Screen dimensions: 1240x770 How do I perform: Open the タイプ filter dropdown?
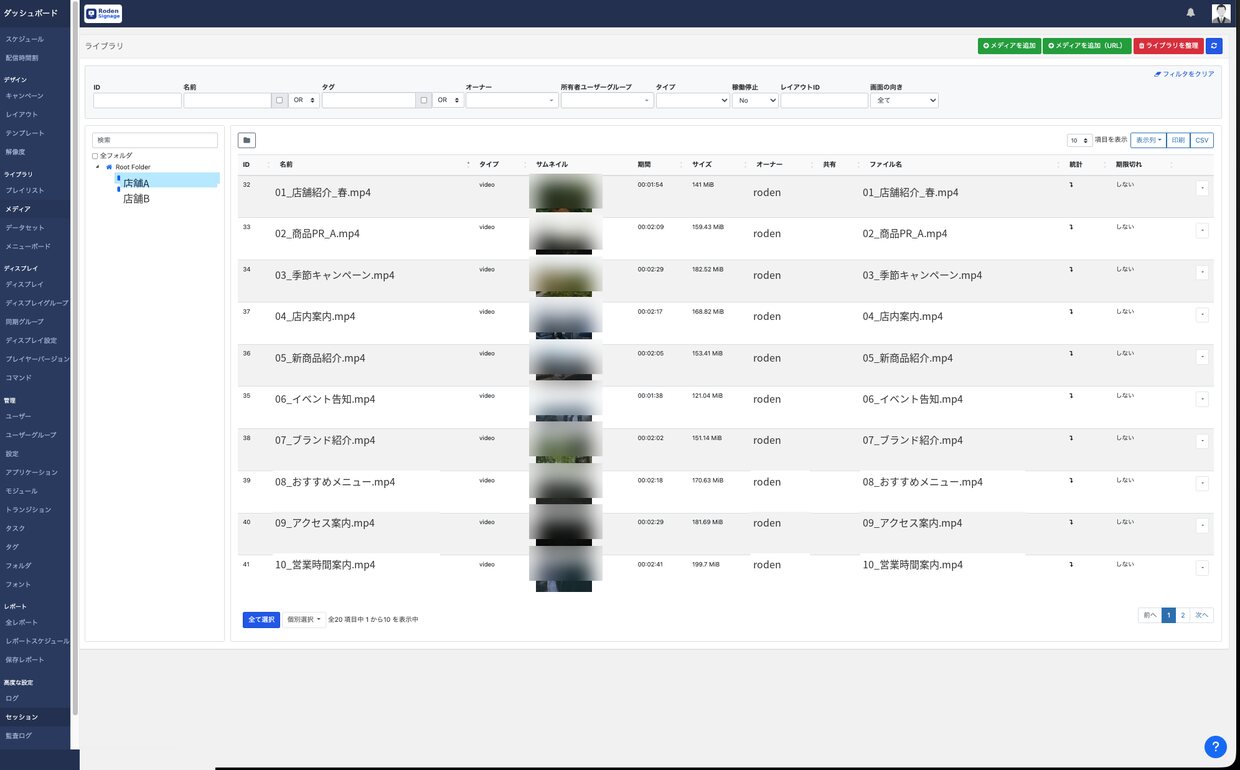(693, 100)
